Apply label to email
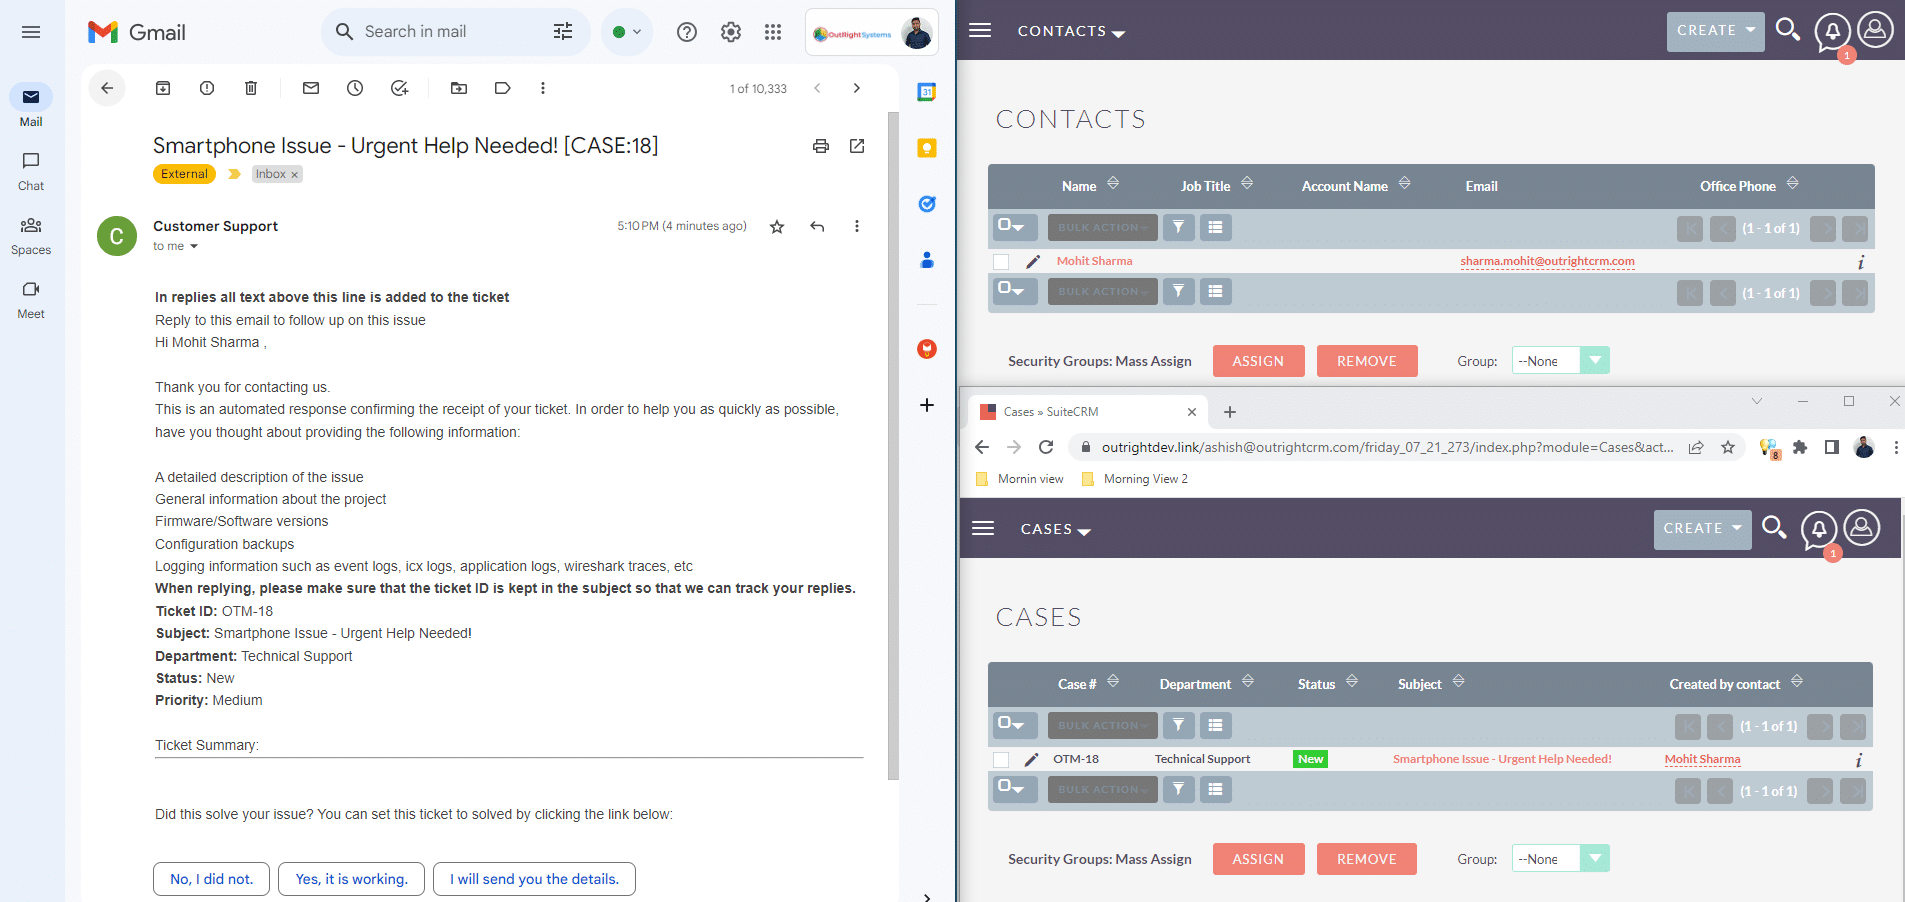 (x=503, y=88)
